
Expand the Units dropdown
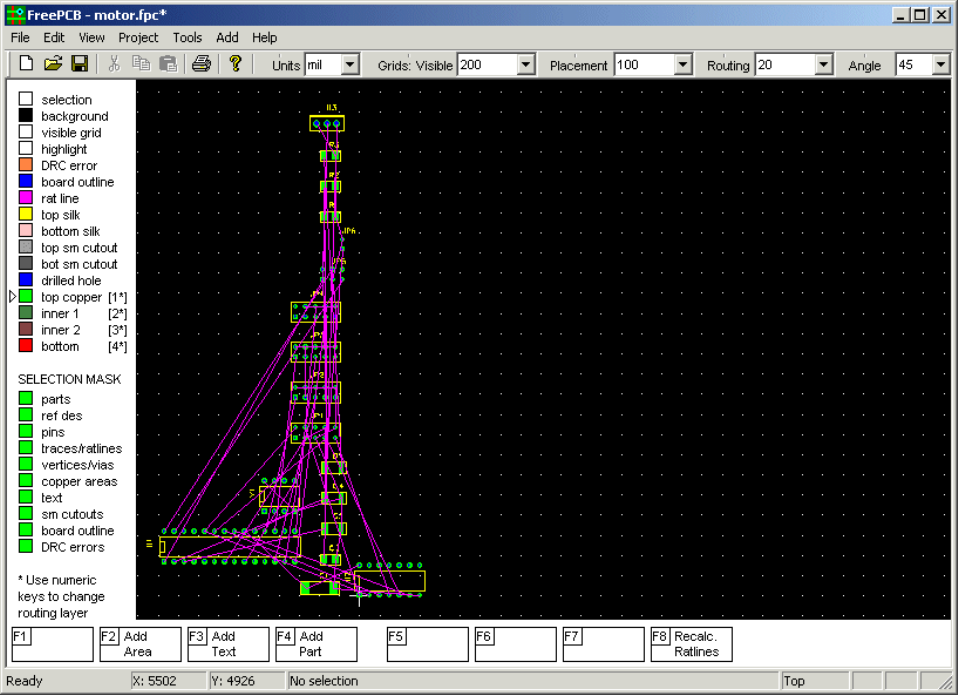[x=350, y=65]
